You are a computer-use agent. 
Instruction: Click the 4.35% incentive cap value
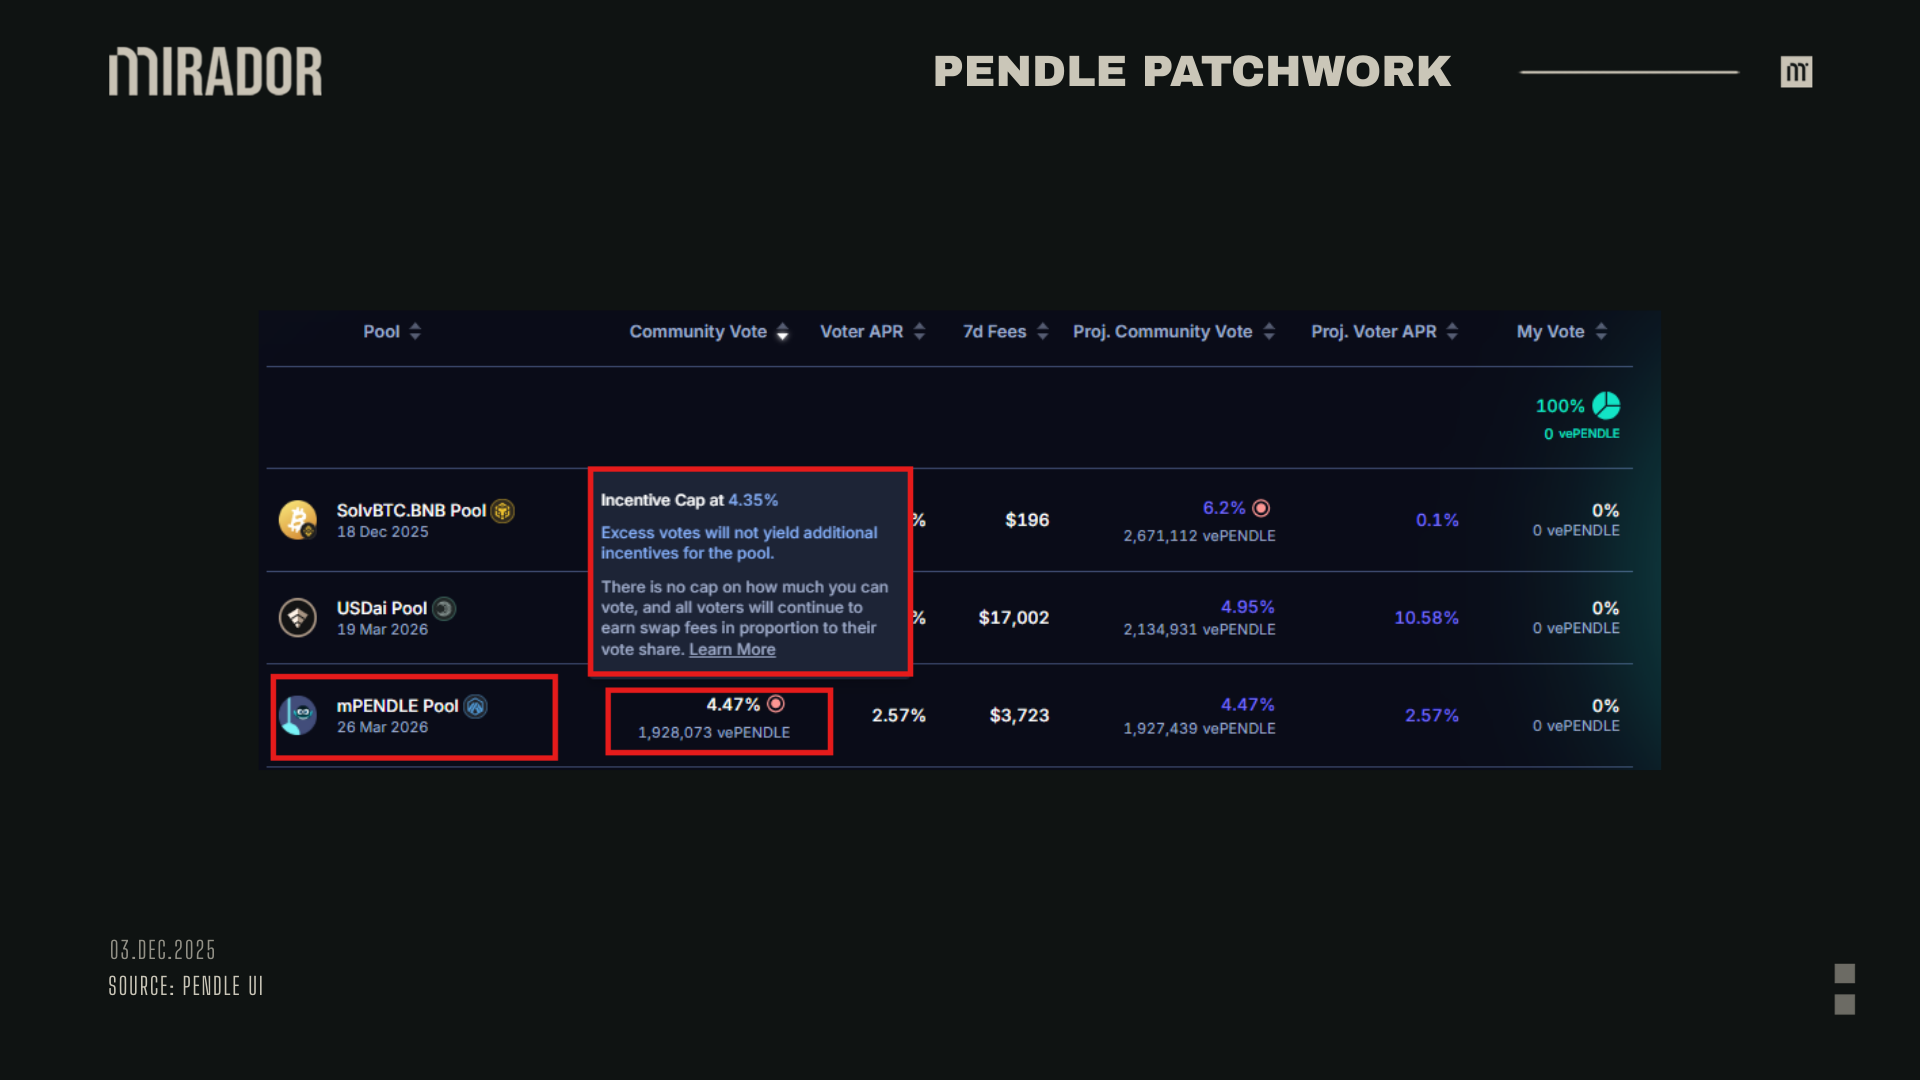point(753,500)
